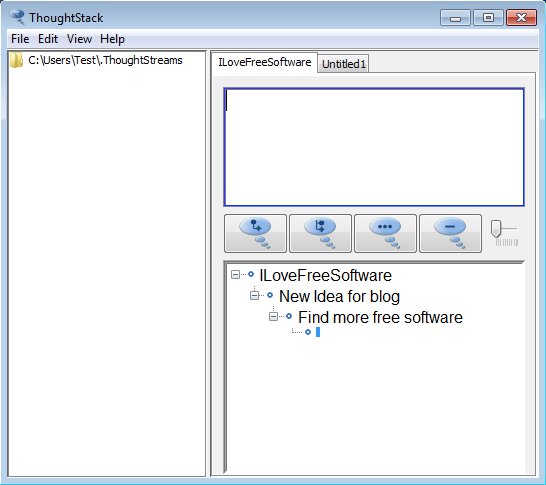
Task: Open the Edit menu
Action: pos(48,39)
